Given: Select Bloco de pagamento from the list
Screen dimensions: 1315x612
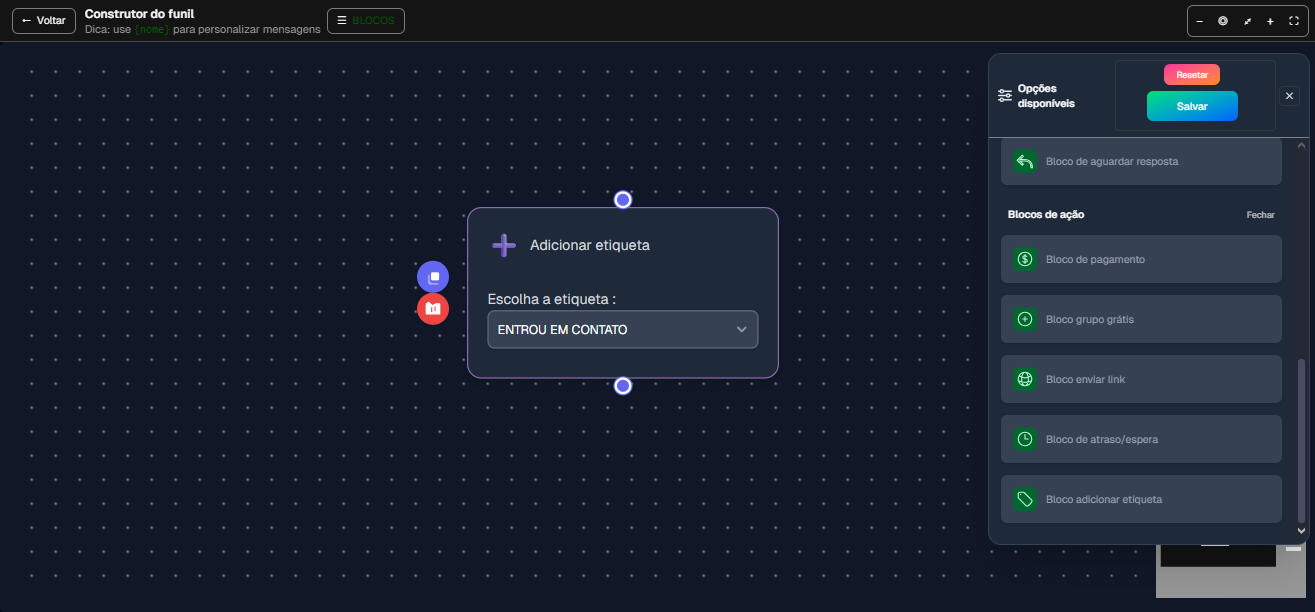Looking at the screenshot, I should point(1141,259).
